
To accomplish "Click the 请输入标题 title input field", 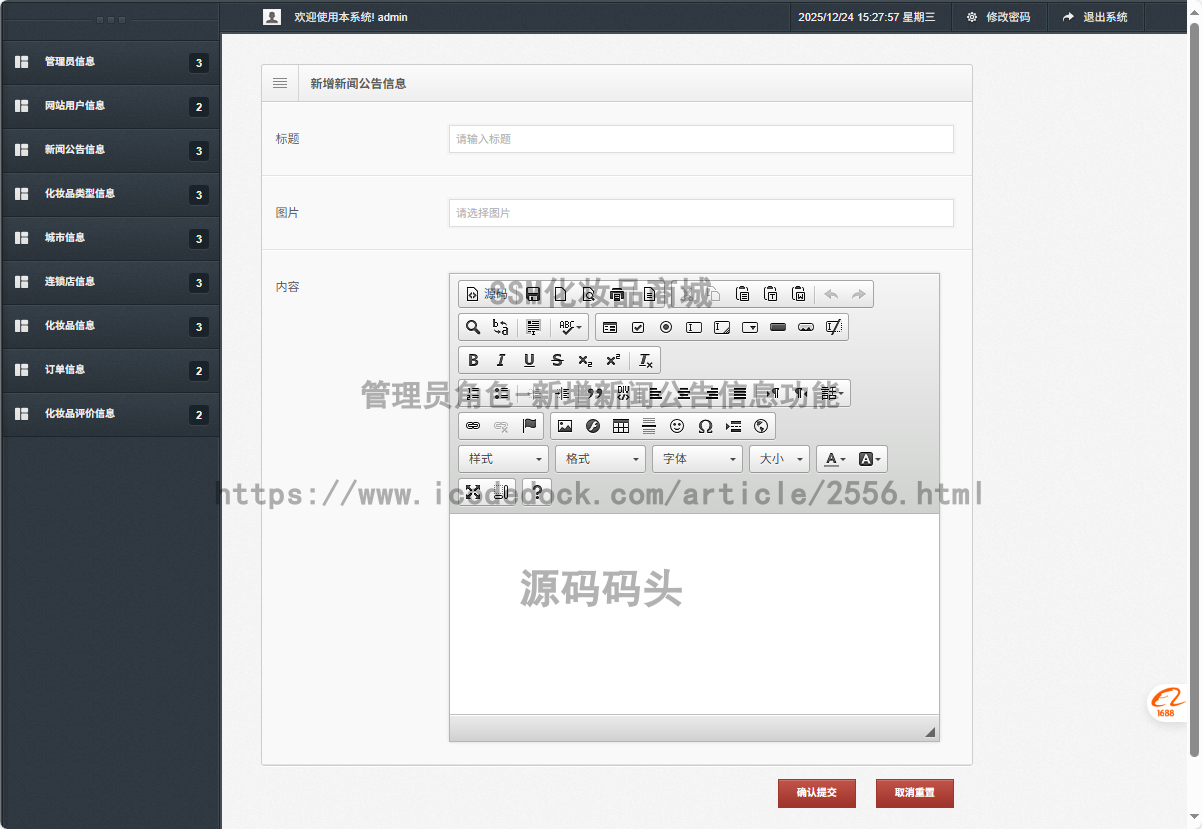I will point(700,139).
